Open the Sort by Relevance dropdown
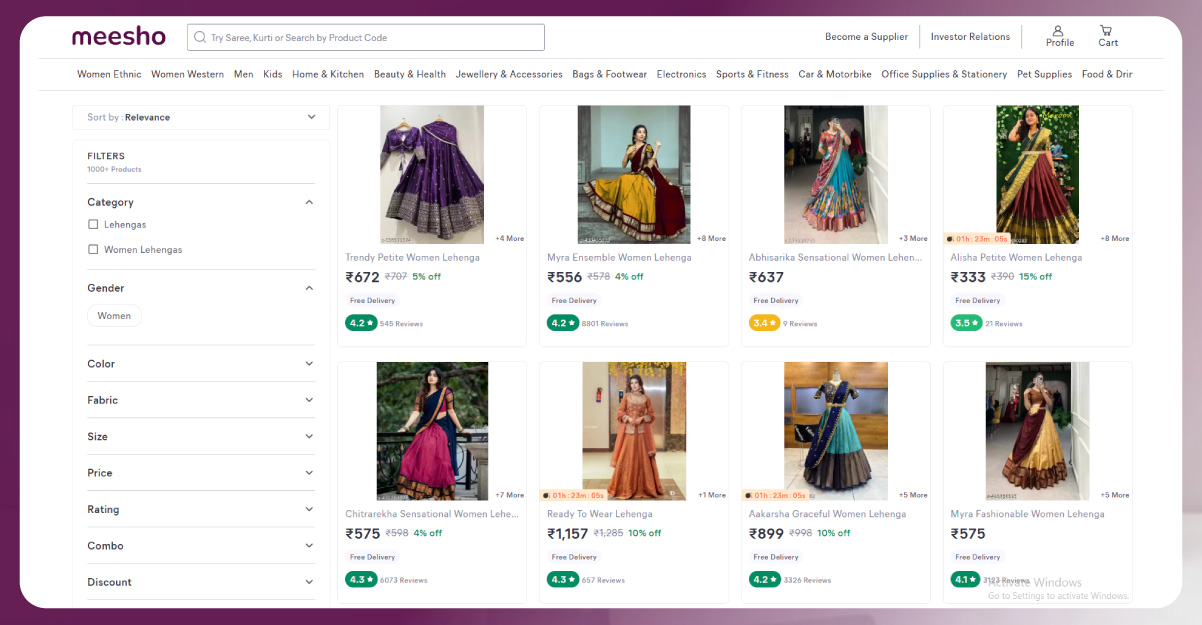 (200, 118)
